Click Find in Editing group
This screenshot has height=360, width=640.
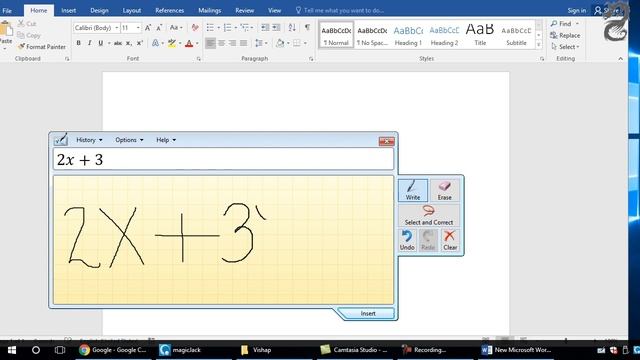[565, 24]
